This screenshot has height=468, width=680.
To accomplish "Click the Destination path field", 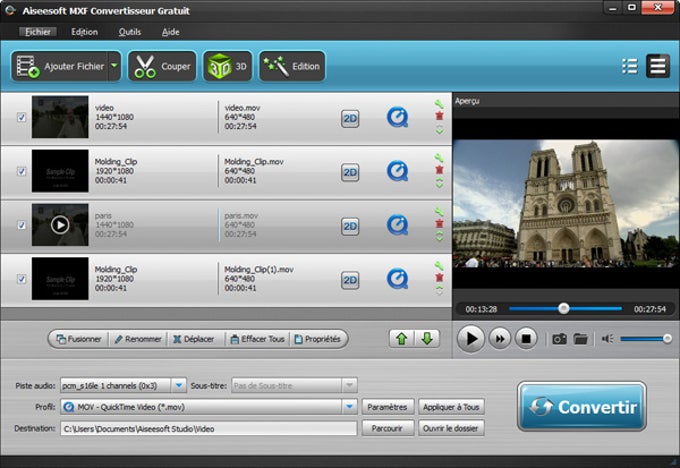I will tap(209, 429).
